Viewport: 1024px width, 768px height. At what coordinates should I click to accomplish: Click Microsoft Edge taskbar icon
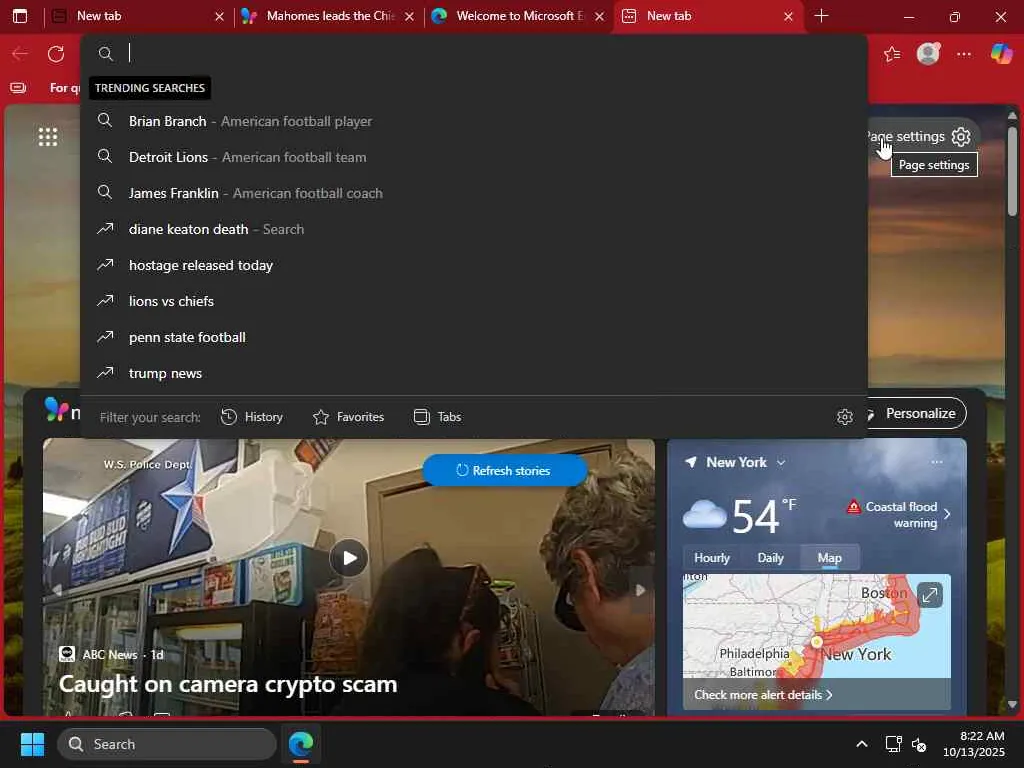coord(301,744)
